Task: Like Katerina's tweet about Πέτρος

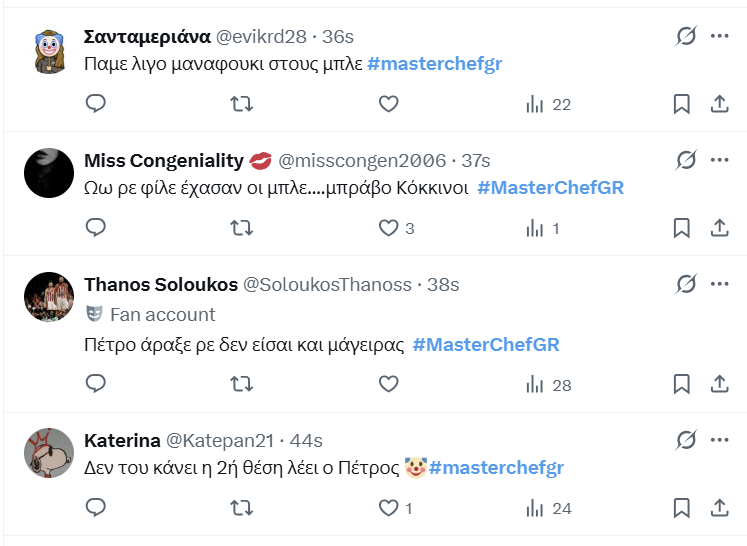Action: coord(388,508)
